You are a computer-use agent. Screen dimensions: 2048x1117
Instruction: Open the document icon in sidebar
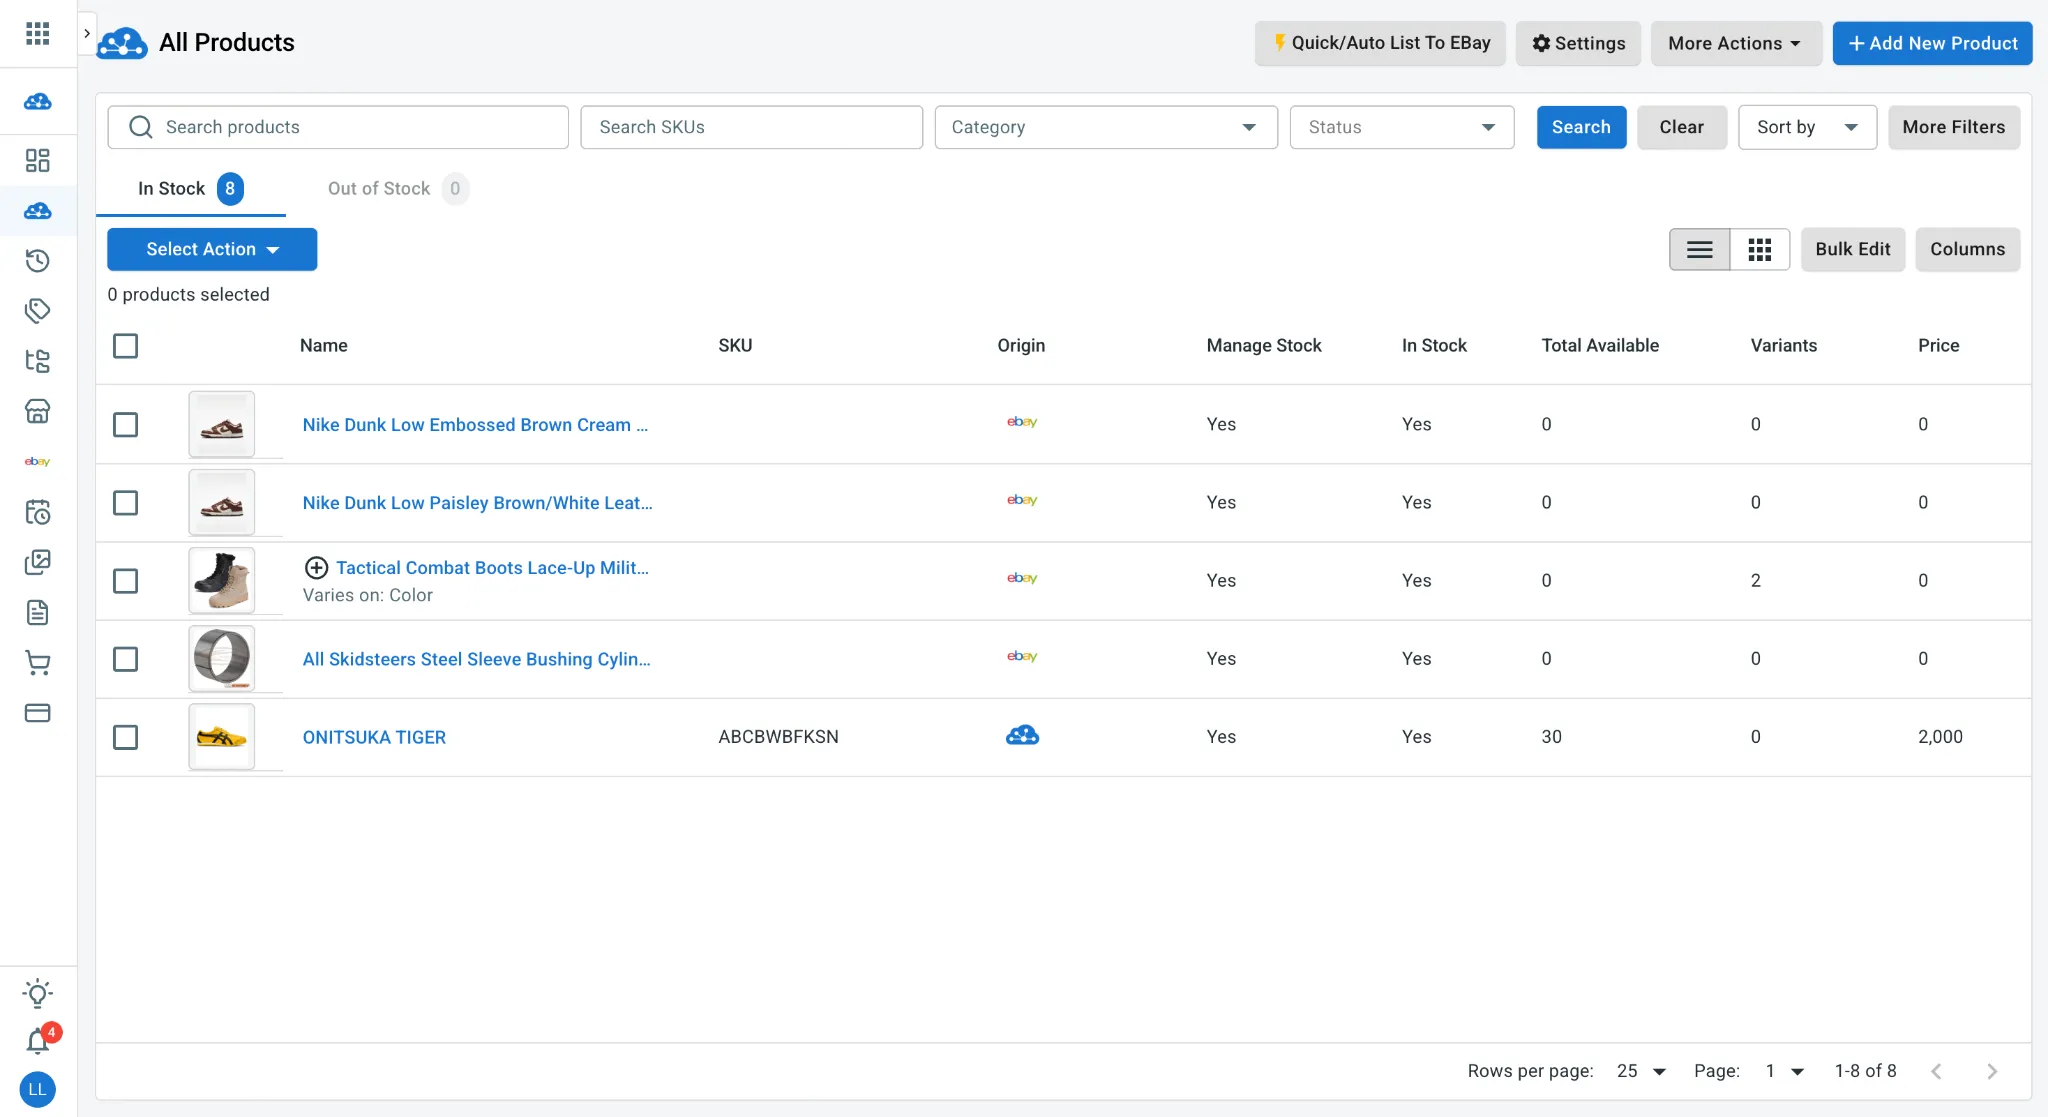coord(38,612)
